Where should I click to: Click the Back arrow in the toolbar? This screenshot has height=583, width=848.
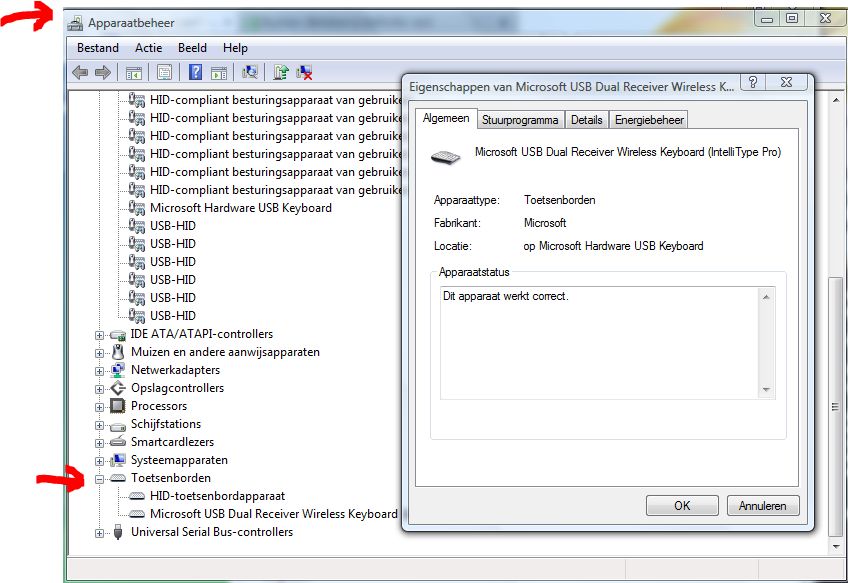(x=80, y=72)
